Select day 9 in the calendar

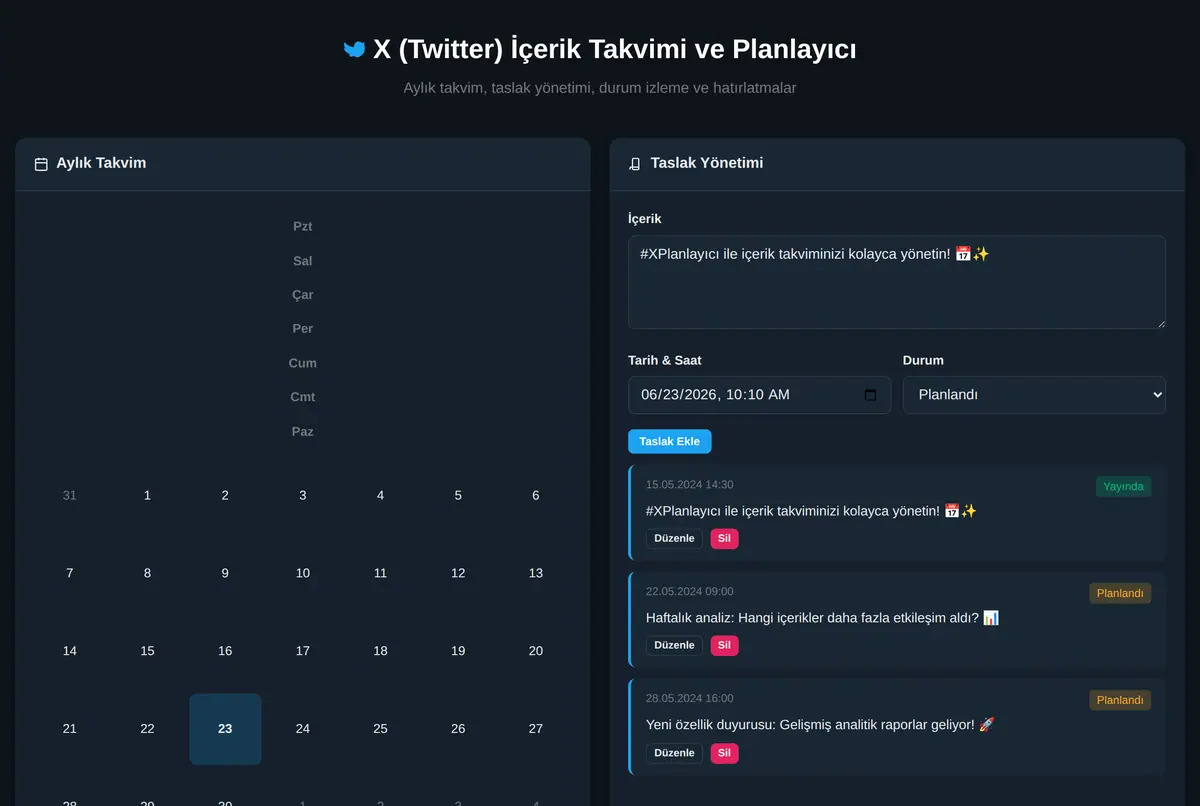[x=225, y=573]
